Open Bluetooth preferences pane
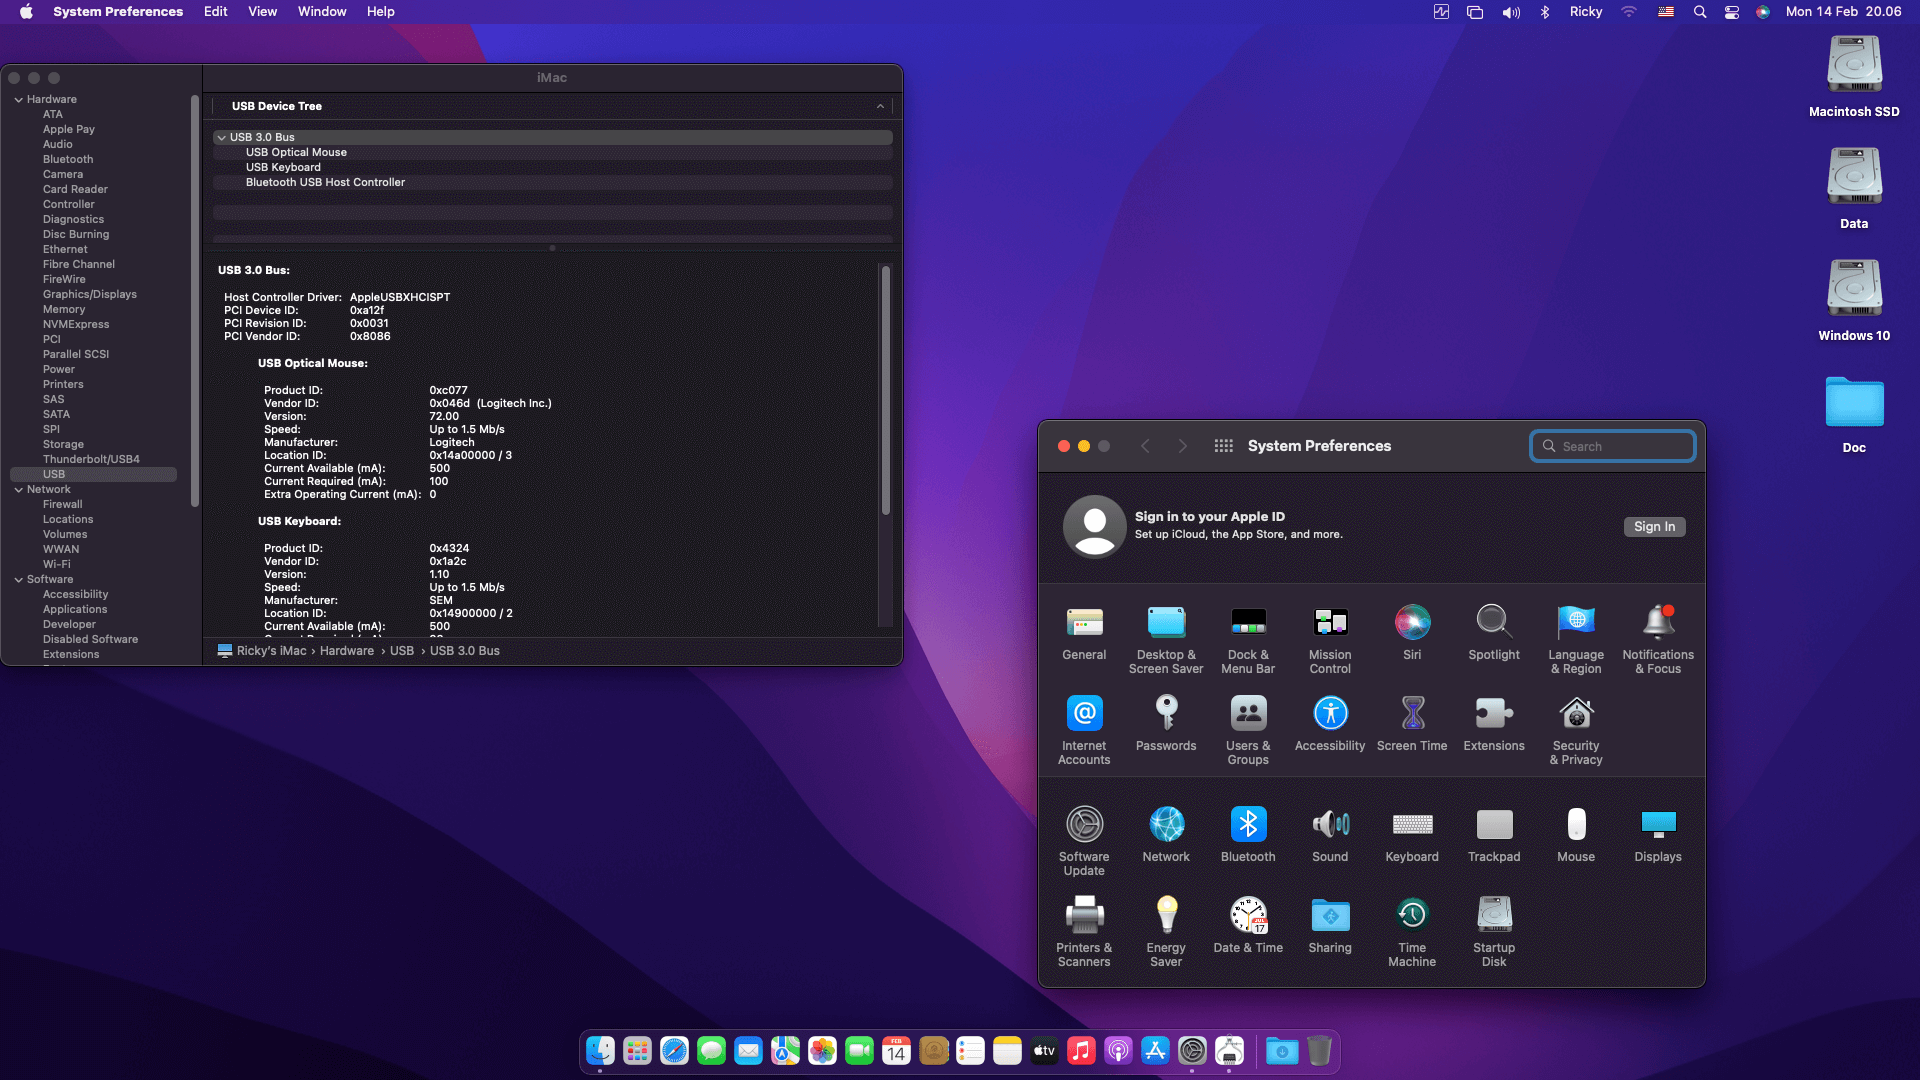The width and height of the screenshot is (1920, 1080). [x=1248, y=835]
